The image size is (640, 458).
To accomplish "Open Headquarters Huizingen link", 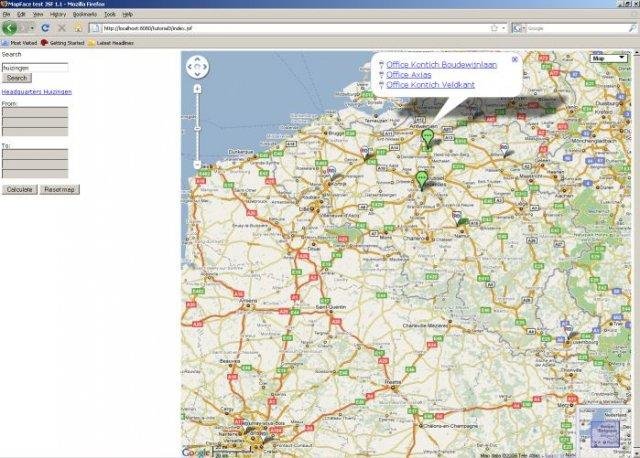I will [x=37, y=92].
